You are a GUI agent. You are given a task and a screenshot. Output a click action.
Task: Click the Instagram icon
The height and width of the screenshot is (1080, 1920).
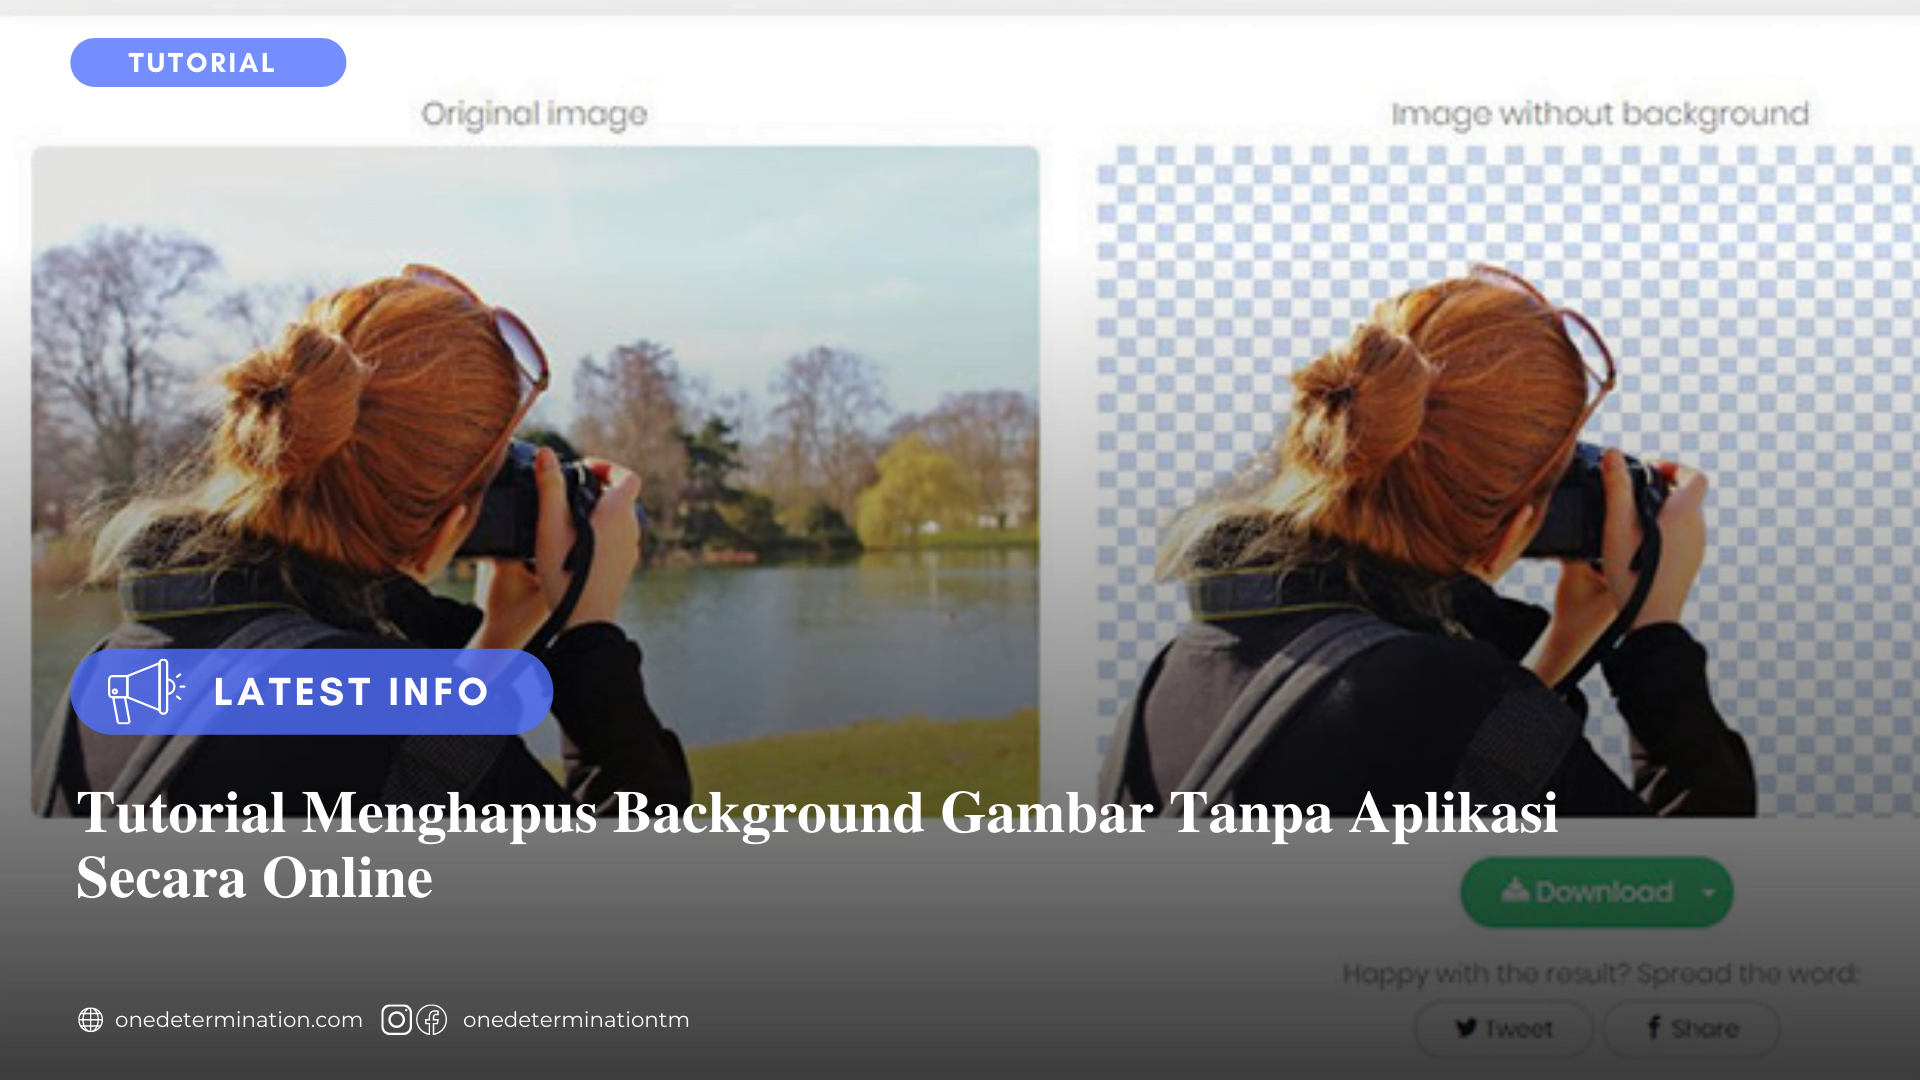coord(396,1019)
